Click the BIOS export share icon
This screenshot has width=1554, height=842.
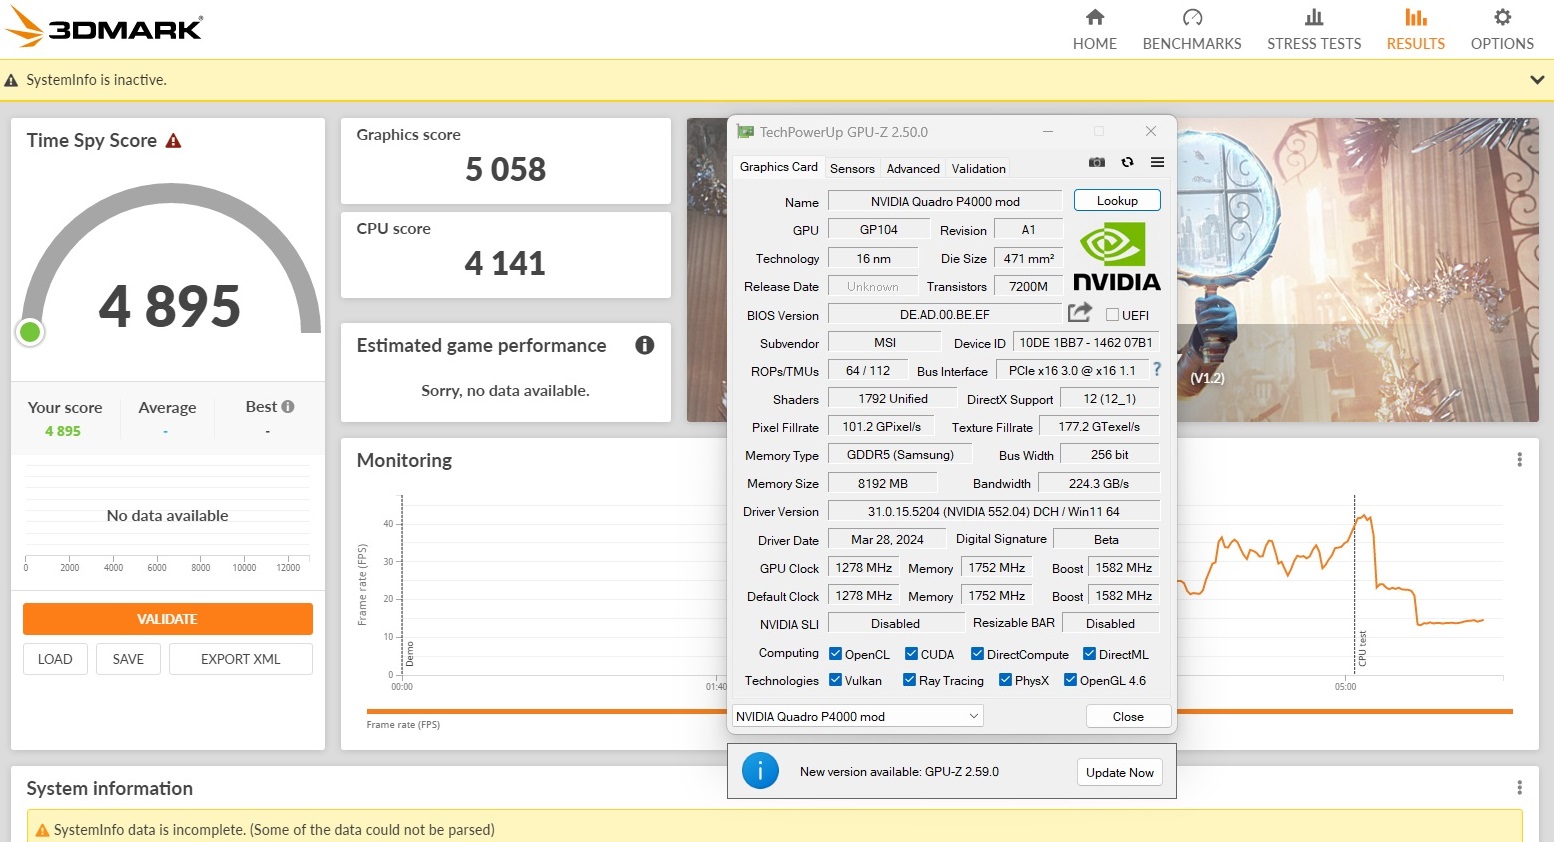[x=1080, y=313]
